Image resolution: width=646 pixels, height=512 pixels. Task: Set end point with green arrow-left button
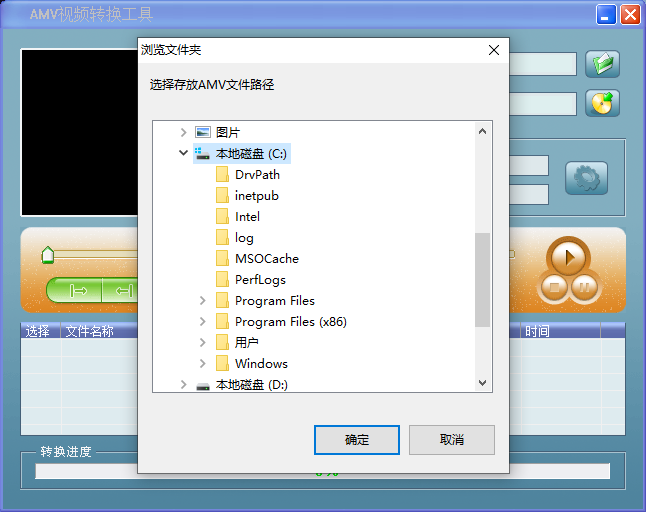(120, 291)
